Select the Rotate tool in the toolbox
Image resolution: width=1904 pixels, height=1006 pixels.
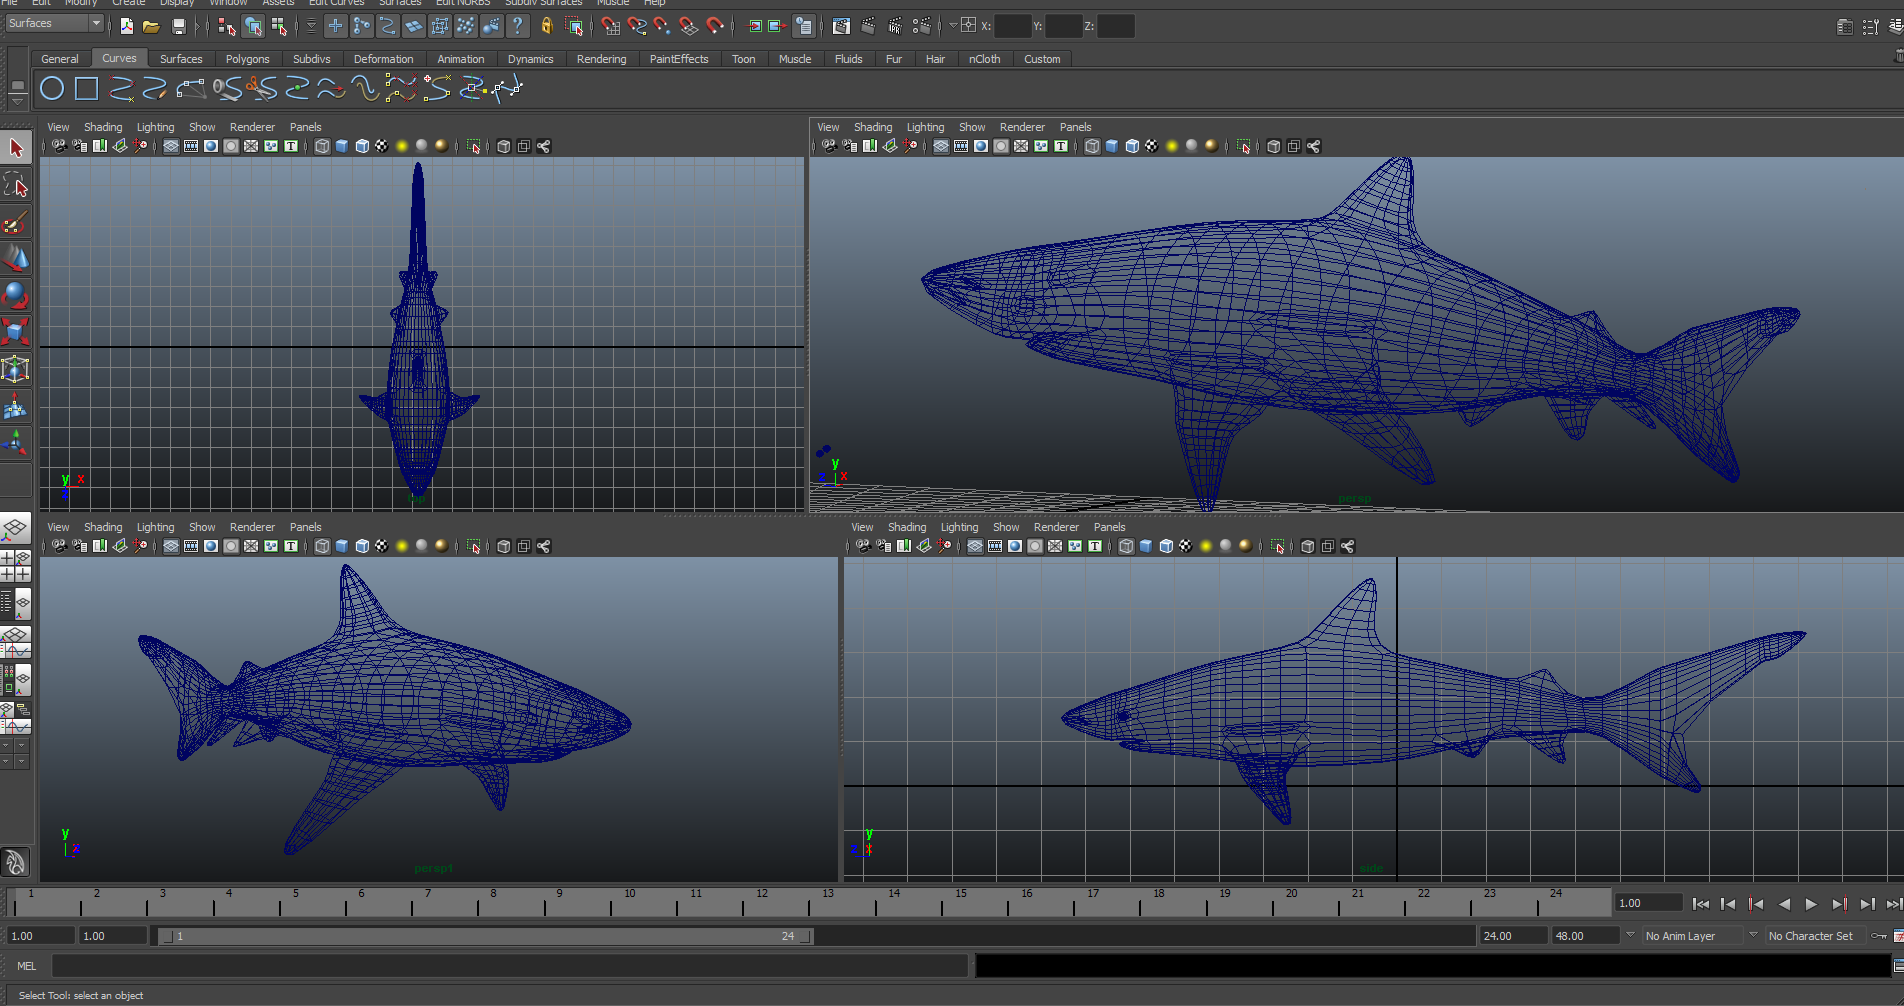15,295
